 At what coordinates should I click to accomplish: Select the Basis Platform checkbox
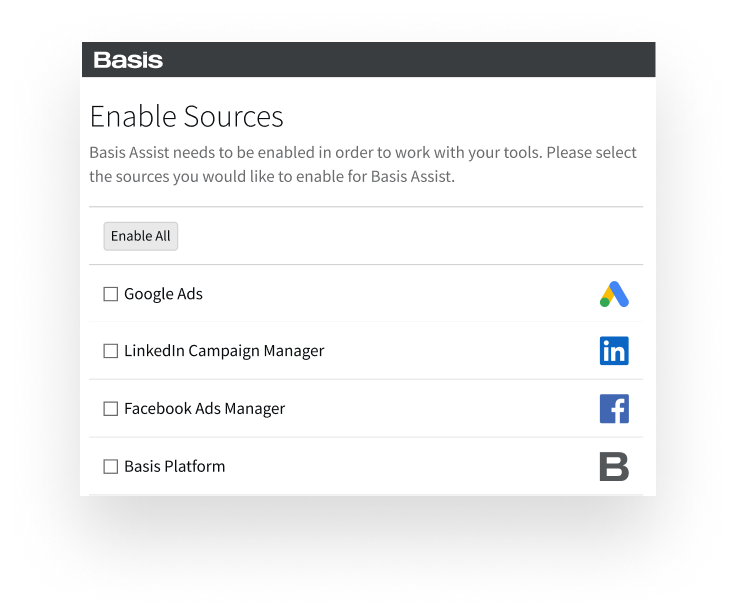(x=110, y=466)
